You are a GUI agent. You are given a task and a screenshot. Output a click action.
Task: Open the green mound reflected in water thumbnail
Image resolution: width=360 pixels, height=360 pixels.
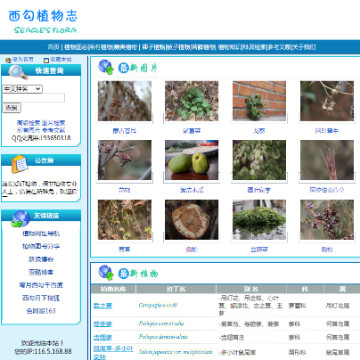coord(259,220)
